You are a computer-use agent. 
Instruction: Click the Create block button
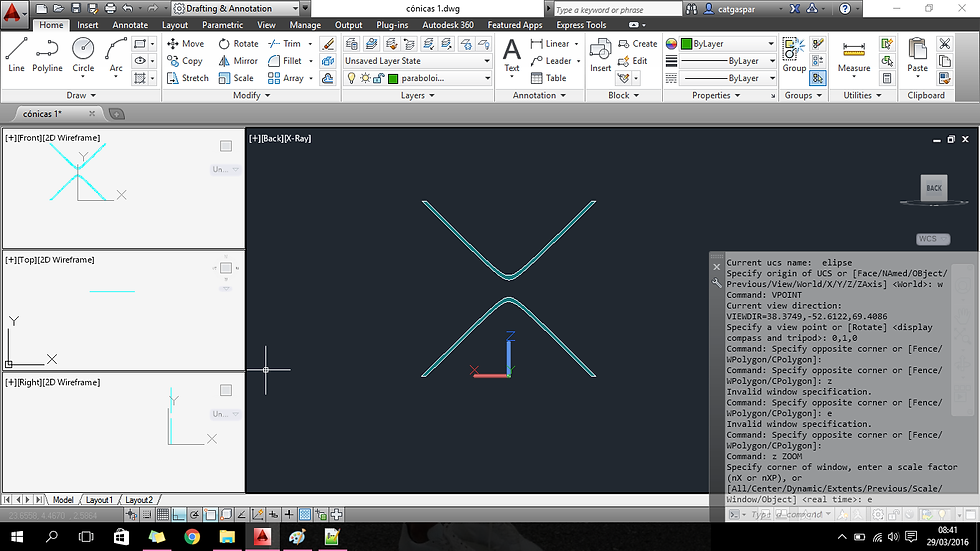[638, 44]
